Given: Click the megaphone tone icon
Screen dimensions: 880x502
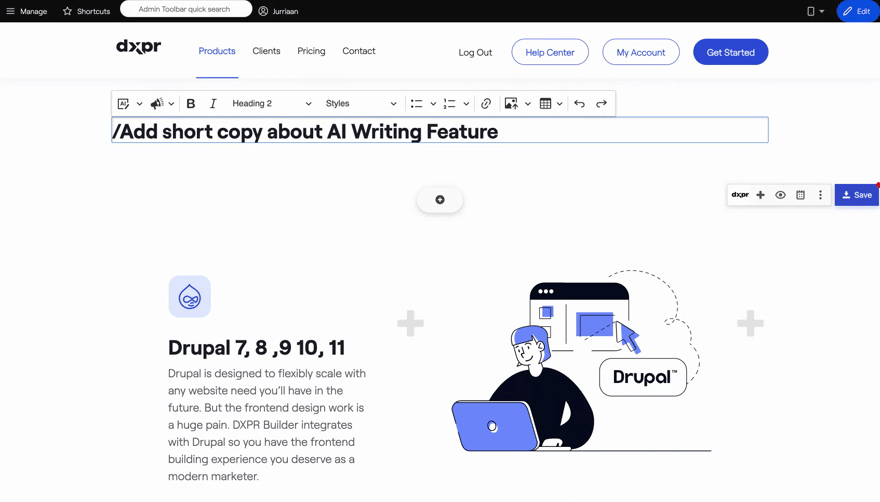Looking at the screenshot, I should pyautogui.click(x=157, y=104).
